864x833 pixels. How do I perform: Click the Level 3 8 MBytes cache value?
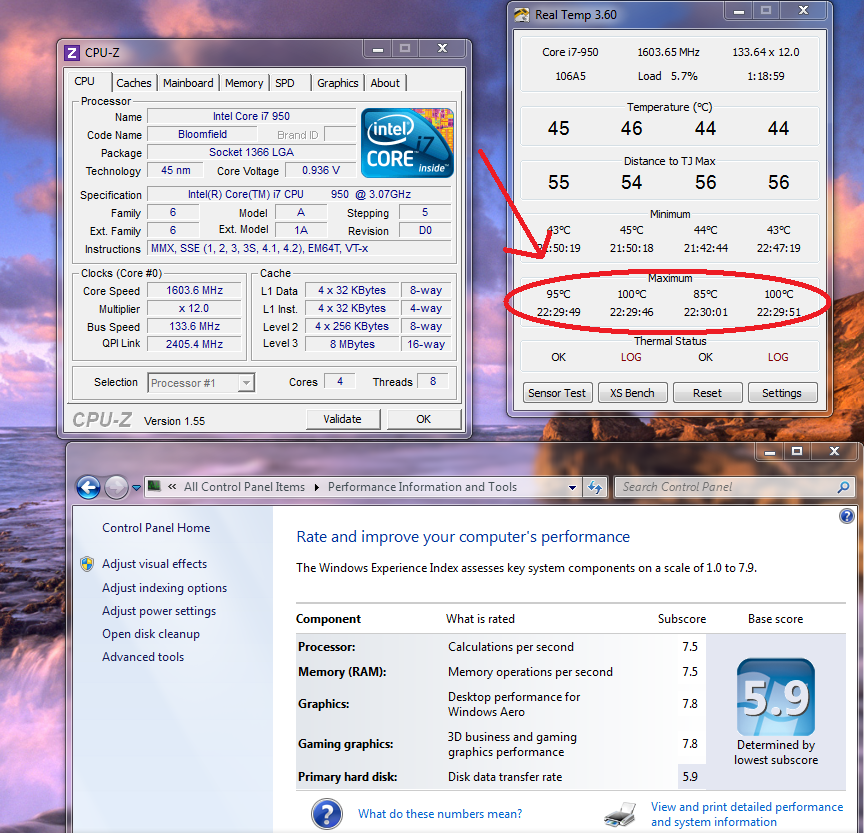[353, 344]
